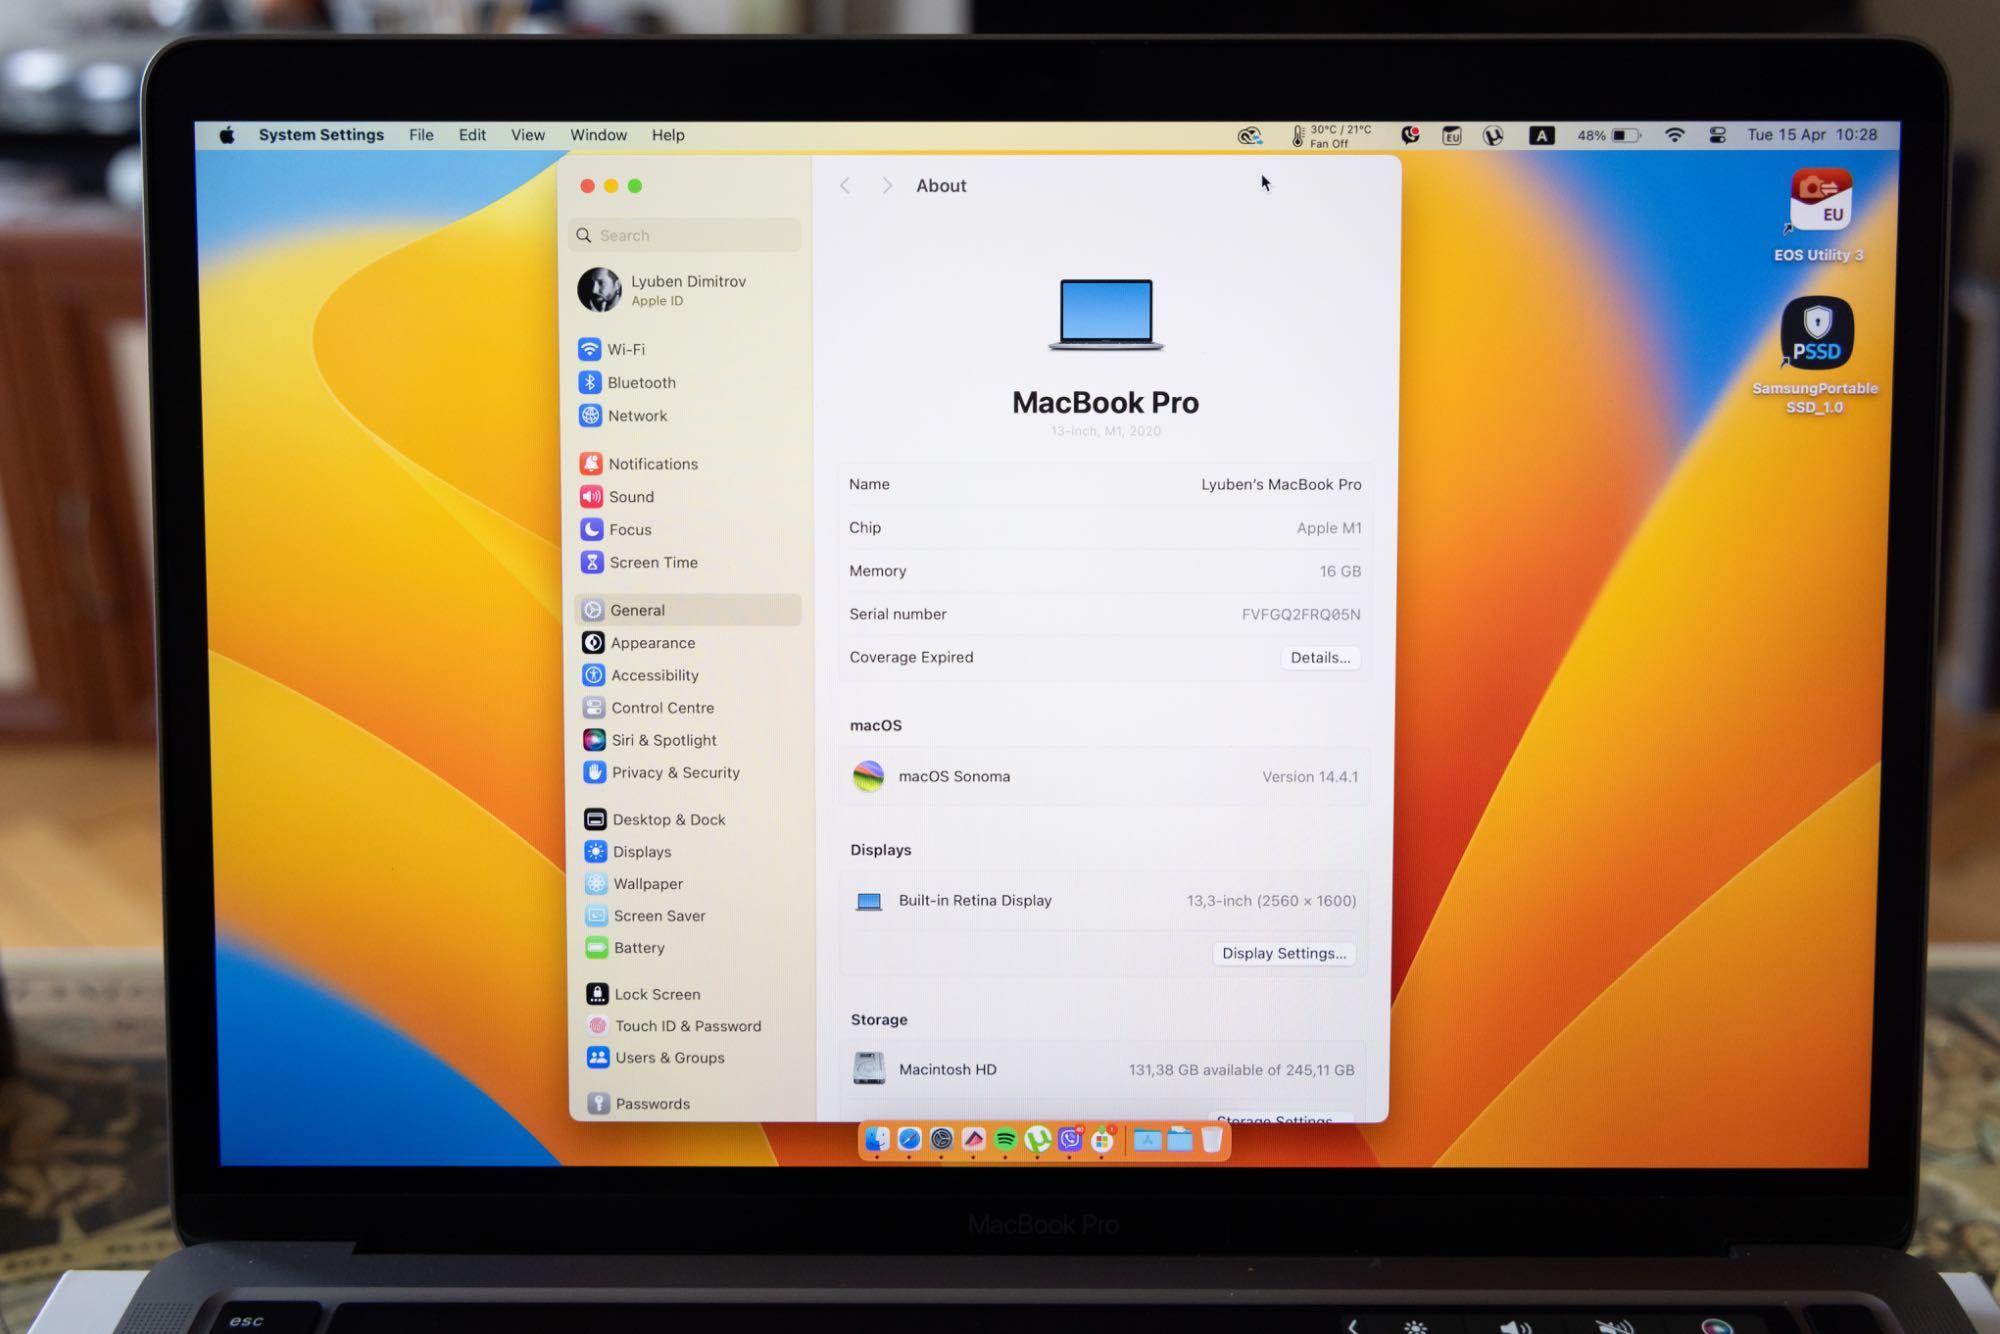Open Wi-Fi settings in sidebar
The width and height of the screenshot is (2000, 1334).
612,349
